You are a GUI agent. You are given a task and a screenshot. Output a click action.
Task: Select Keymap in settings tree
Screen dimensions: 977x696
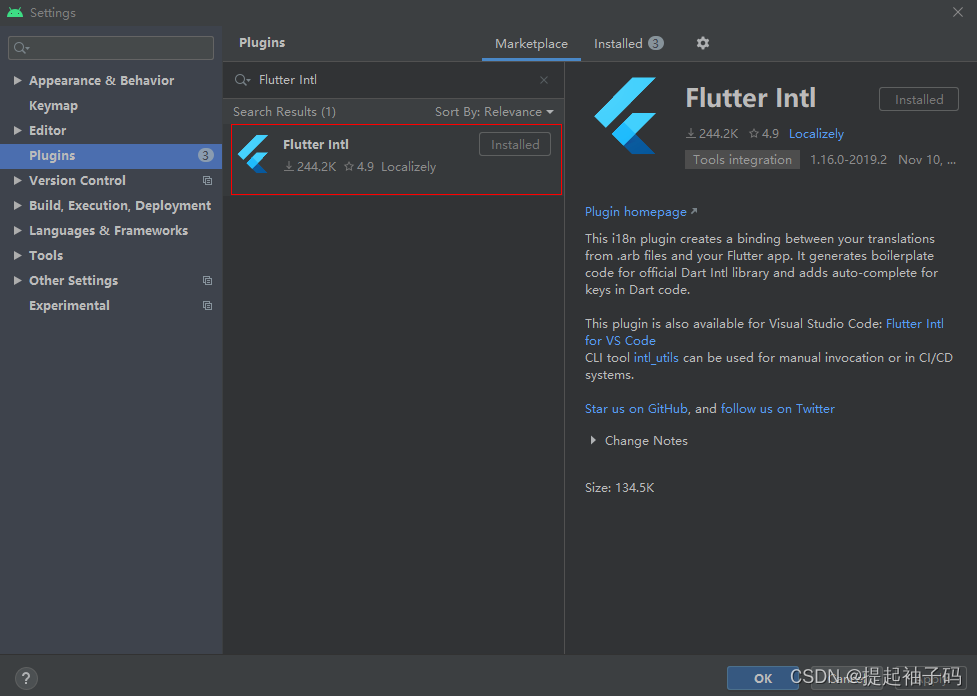pos(54,106)
